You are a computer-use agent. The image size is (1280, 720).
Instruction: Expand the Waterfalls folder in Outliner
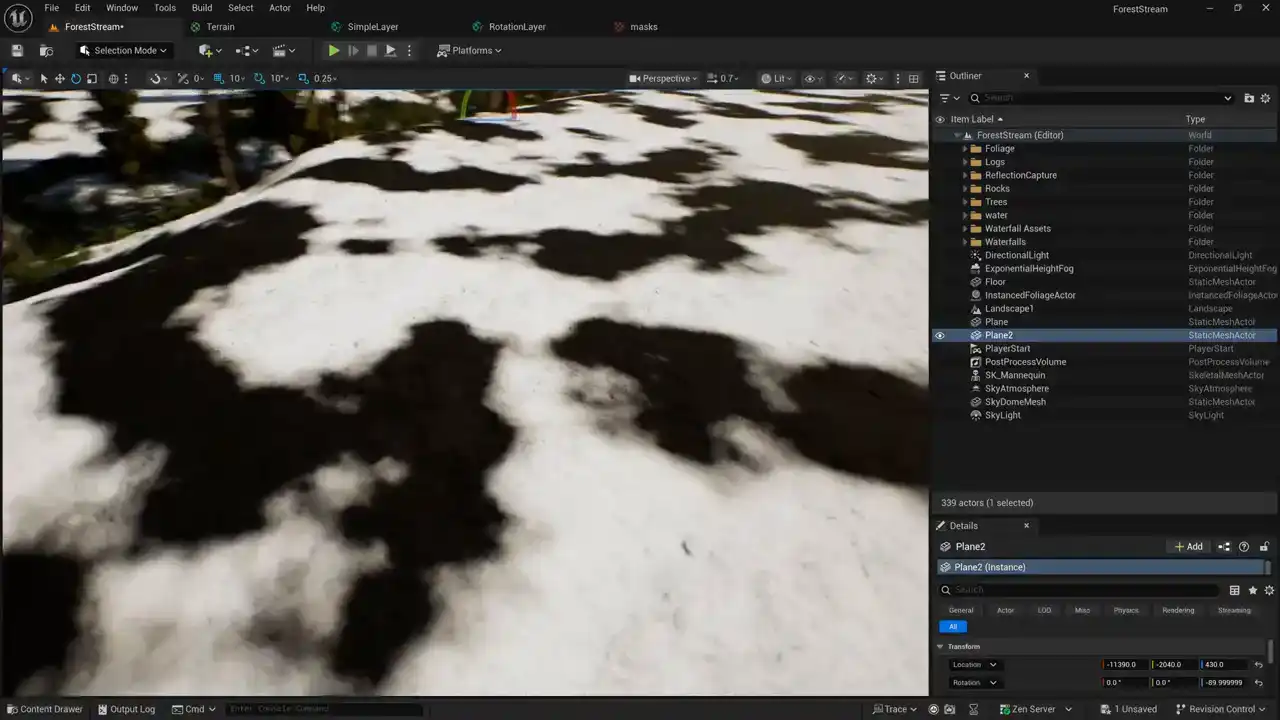(x=965, y=242)
